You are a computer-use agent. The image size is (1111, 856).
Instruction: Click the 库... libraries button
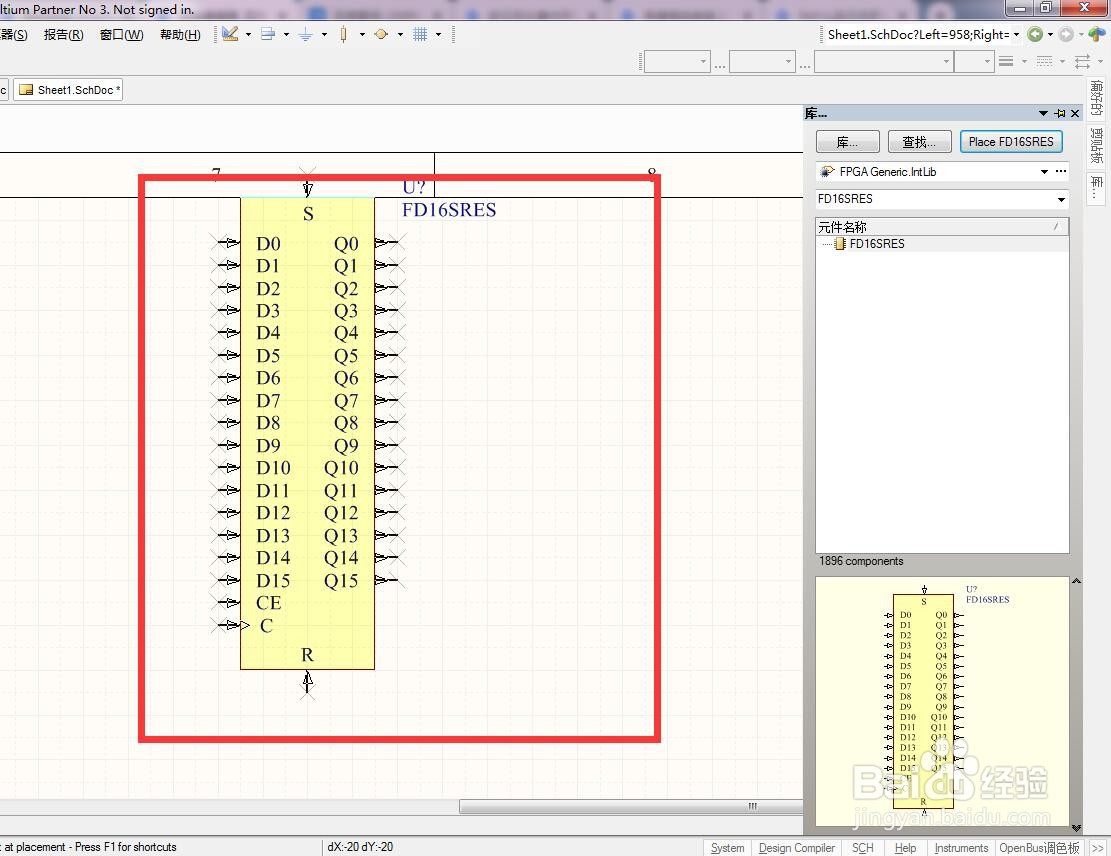pos(847,142)
